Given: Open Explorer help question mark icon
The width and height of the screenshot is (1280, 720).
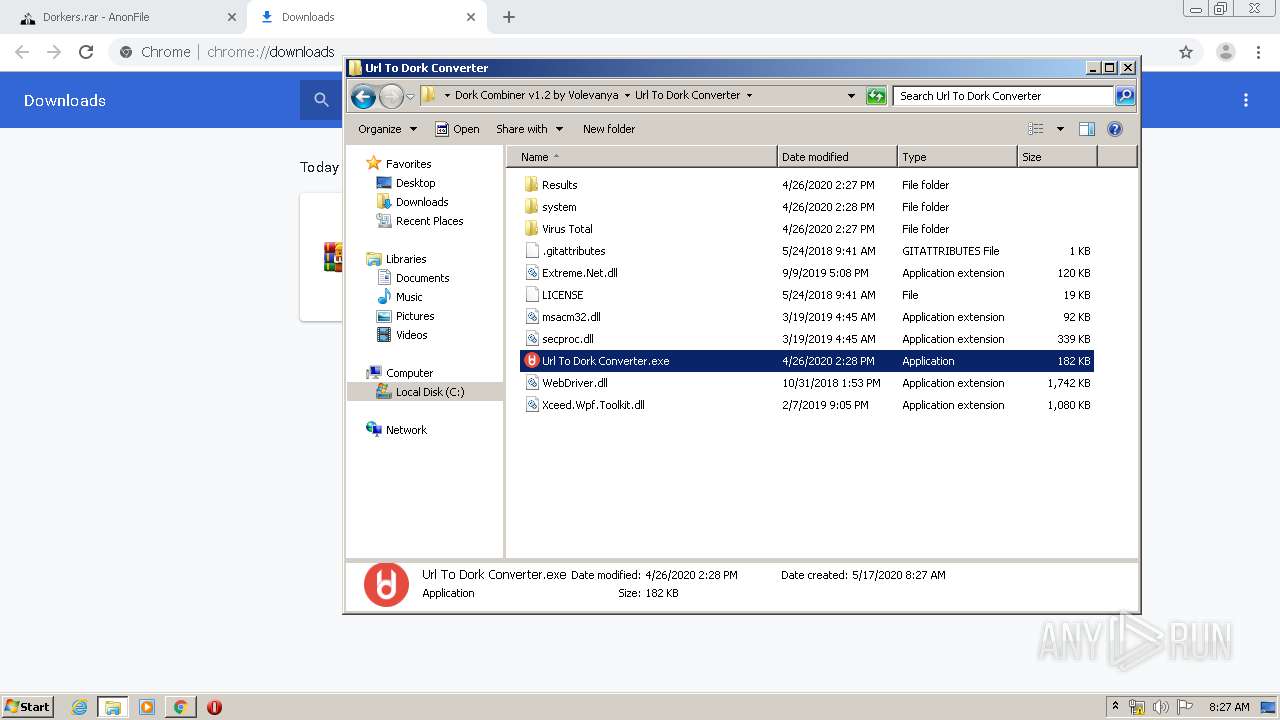Looking at the screenshot, I should [x=1115, y=129].
